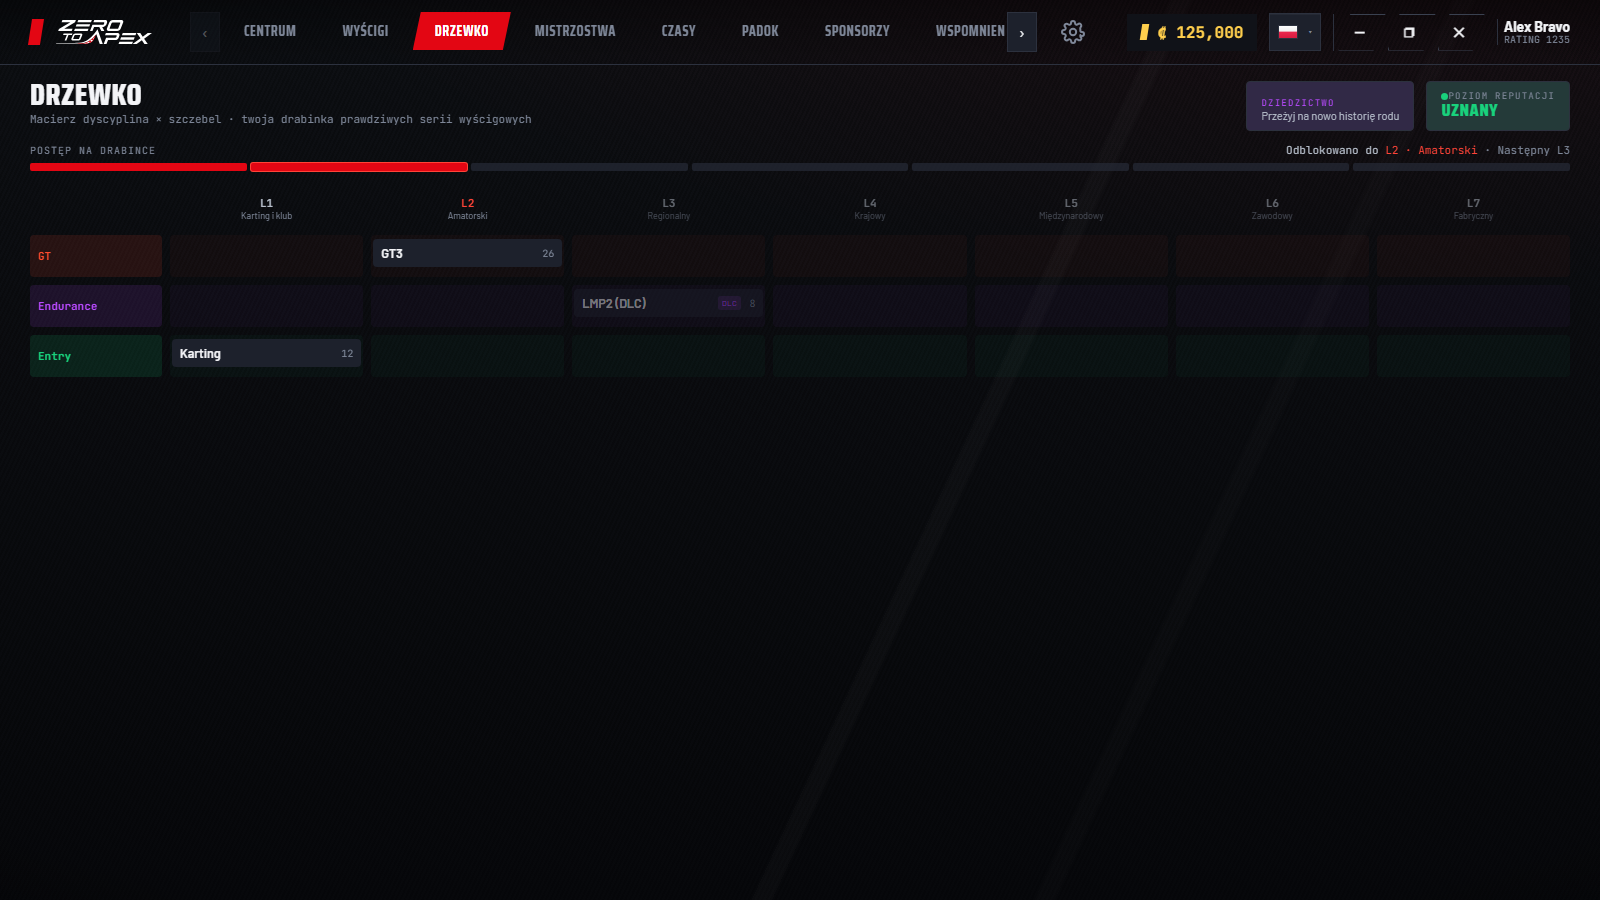Viewport: 1600px width, 900px height.
Task: Open the Dziedzictwo legacy card
Action: pos(1330,106)
